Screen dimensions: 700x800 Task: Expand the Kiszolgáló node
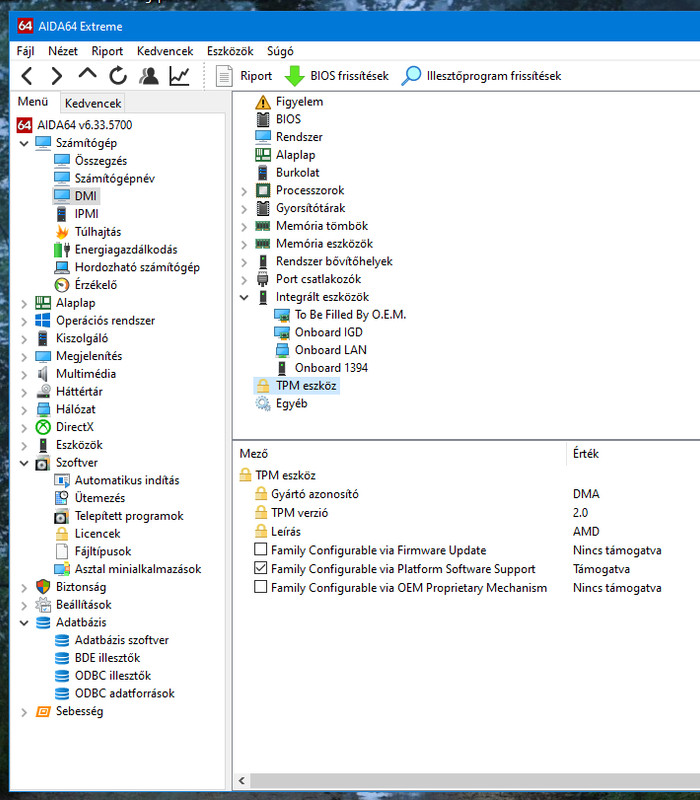pyautogui.click(x=23, y=339)
